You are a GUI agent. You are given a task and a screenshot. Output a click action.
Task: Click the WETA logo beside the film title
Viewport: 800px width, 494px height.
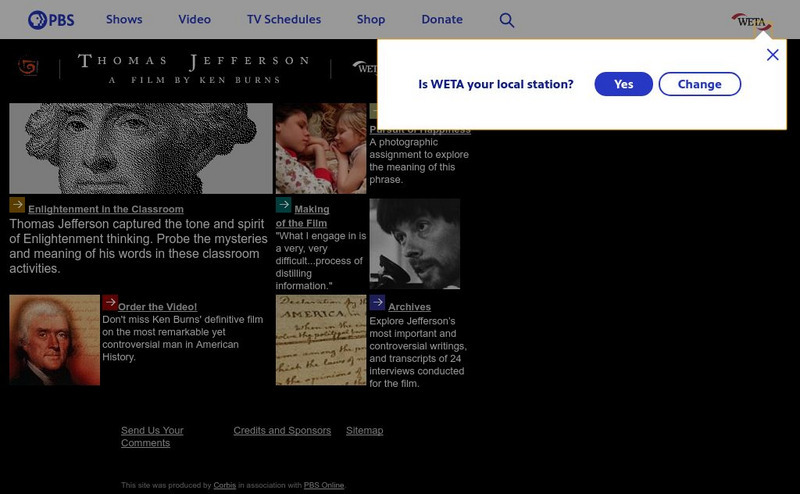click(x=364, y=67)
